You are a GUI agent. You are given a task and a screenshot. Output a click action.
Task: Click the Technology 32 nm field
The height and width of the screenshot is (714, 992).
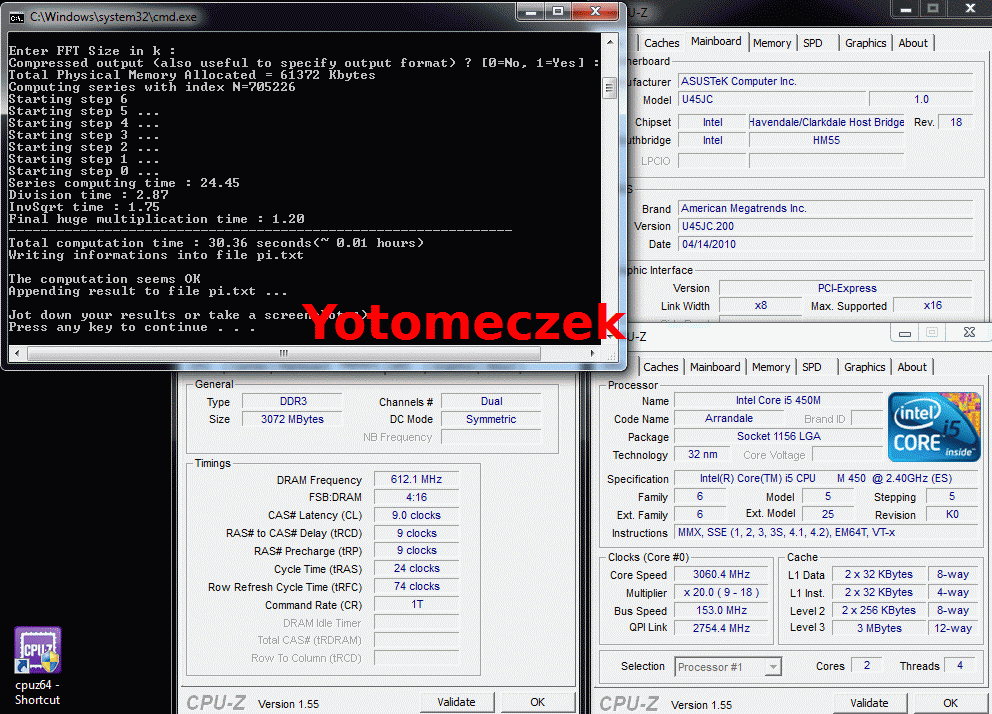(702, 455)
